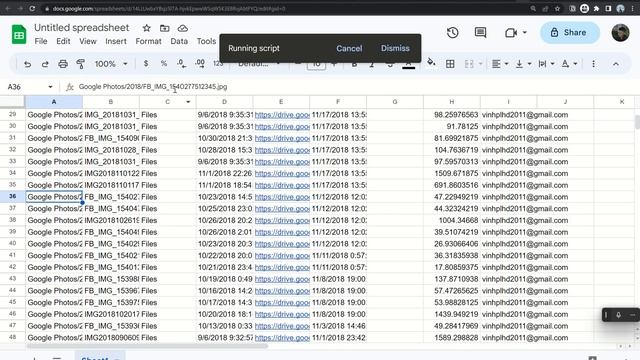The image size is (640, 360).
Task: Select row 40 header
Action: 13,244
